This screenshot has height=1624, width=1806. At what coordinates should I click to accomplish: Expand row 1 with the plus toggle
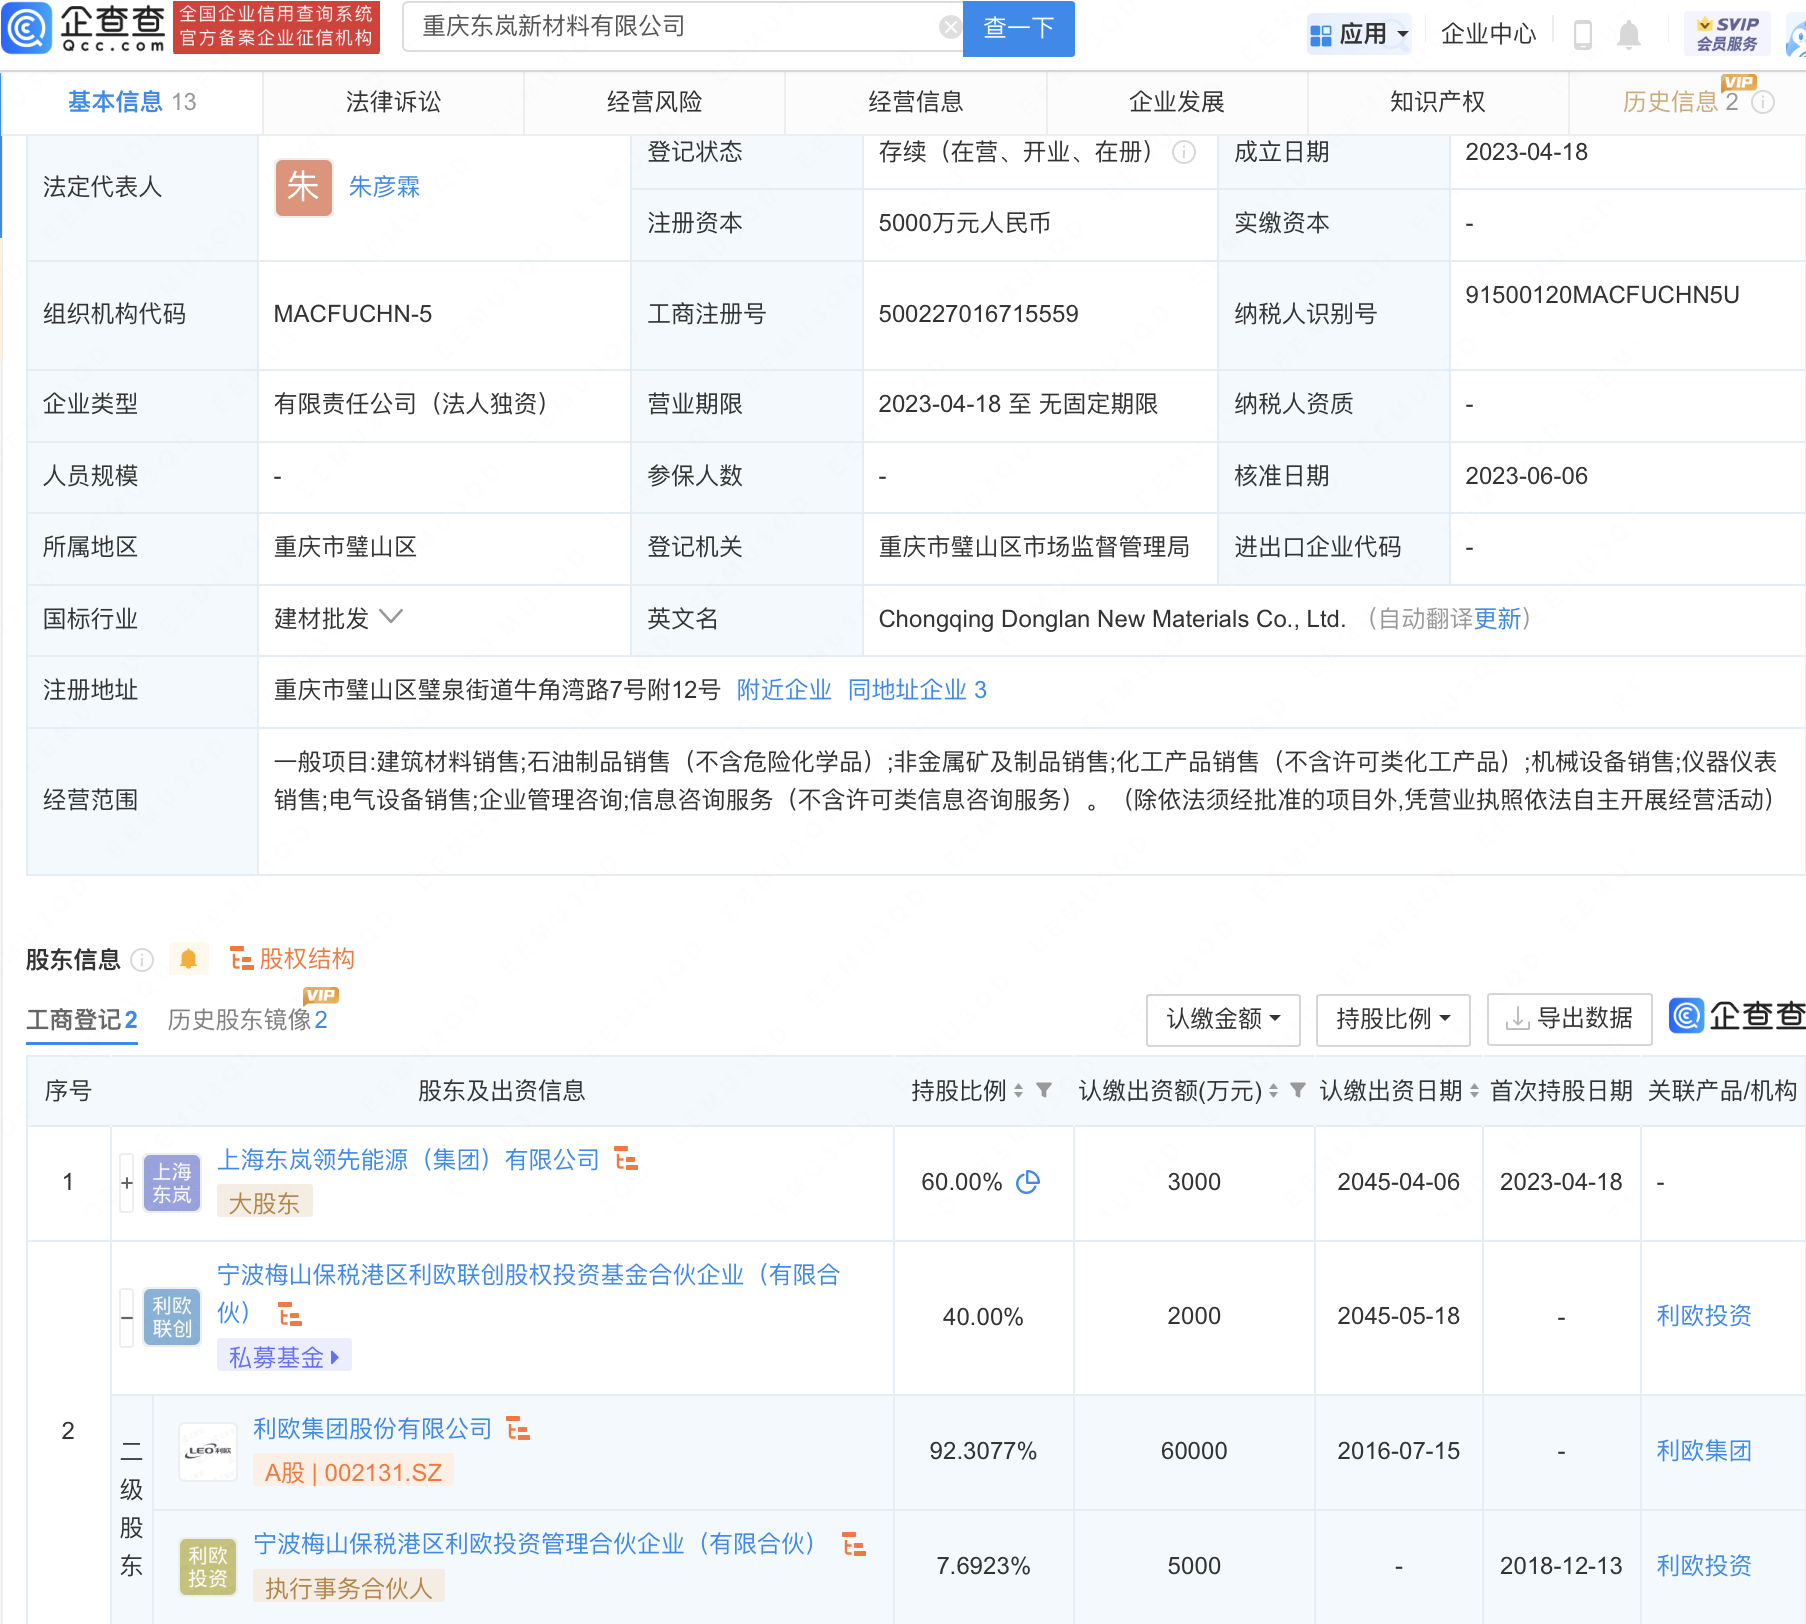click(x=127, y=1183)
